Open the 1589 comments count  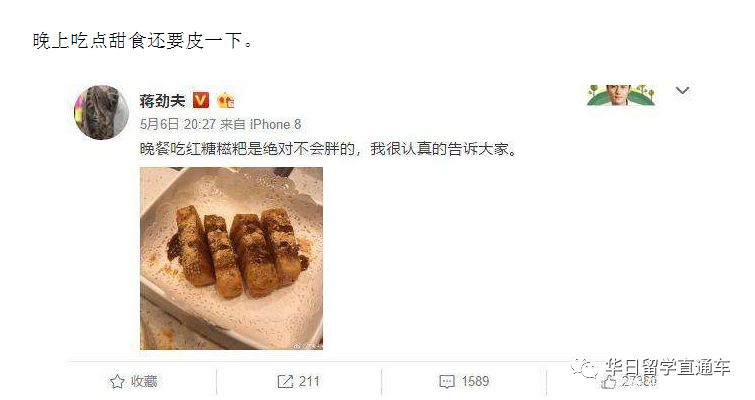click(475, 382)
